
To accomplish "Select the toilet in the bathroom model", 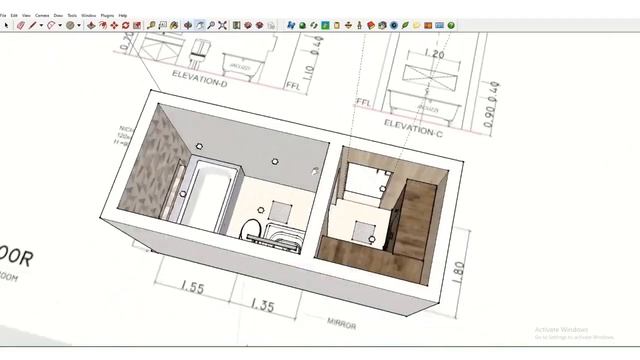I will pos(251,229).
